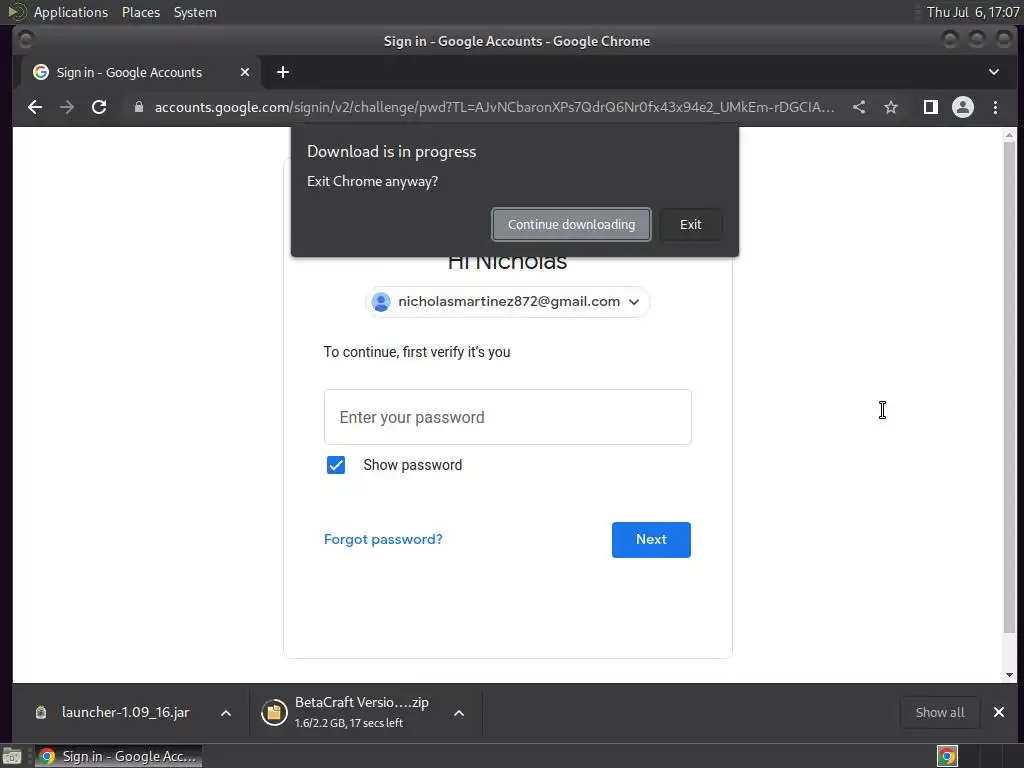This screenshot has height=768, width=1024.
Task: Uncheck the Show password checkbox
Action: point(336,465)
